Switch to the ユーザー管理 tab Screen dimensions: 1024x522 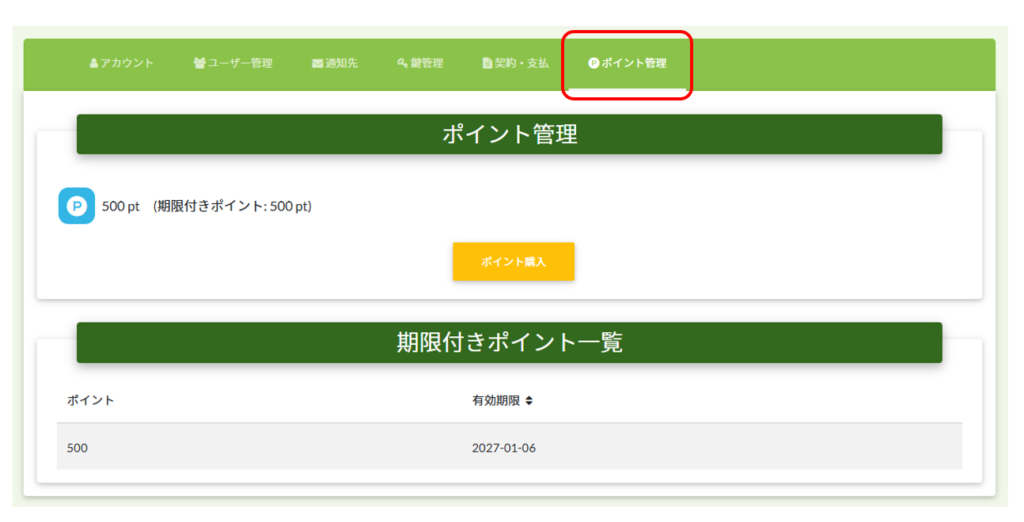[x=240, y=63]
